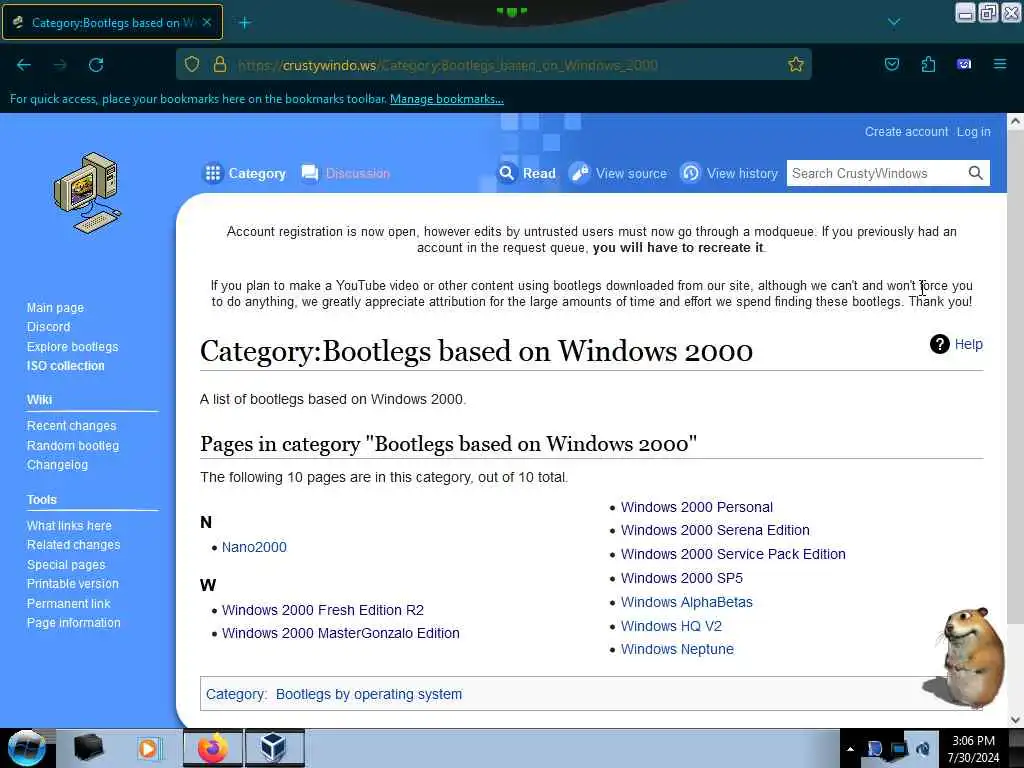Open Windows AlphaBetas page

point(686,602)
